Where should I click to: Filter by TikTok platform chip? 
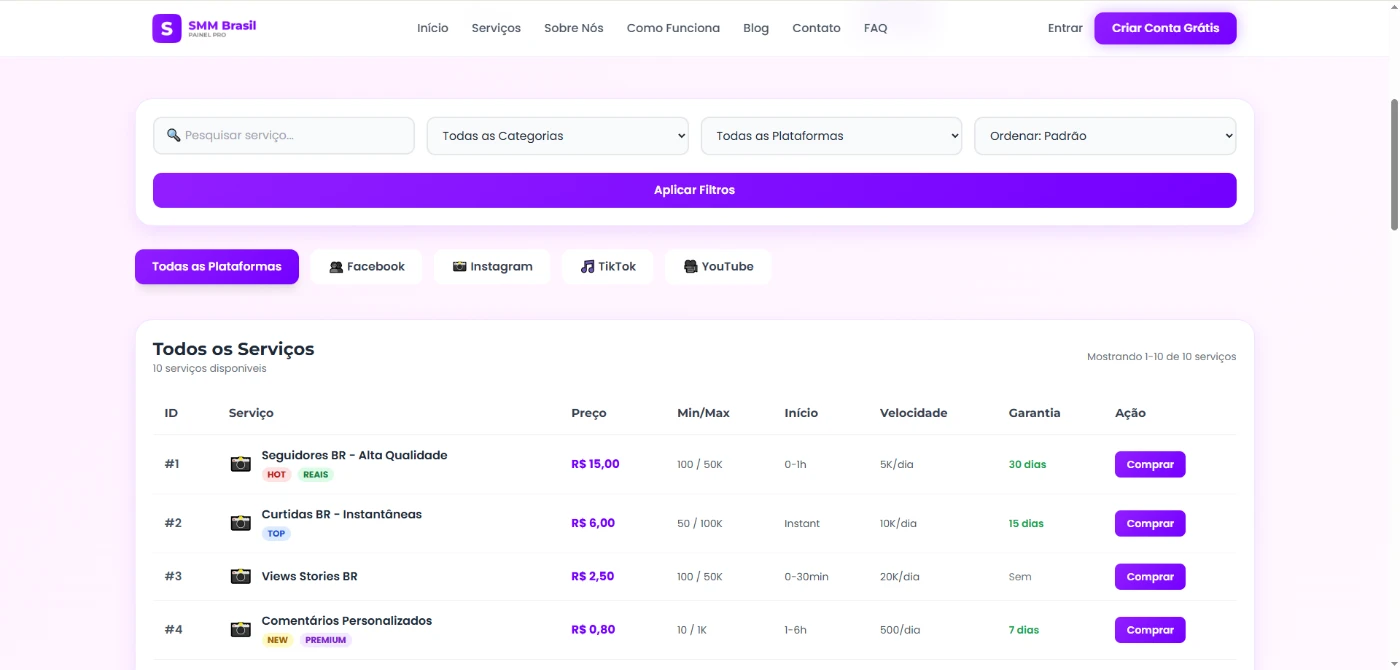(607, 267)
